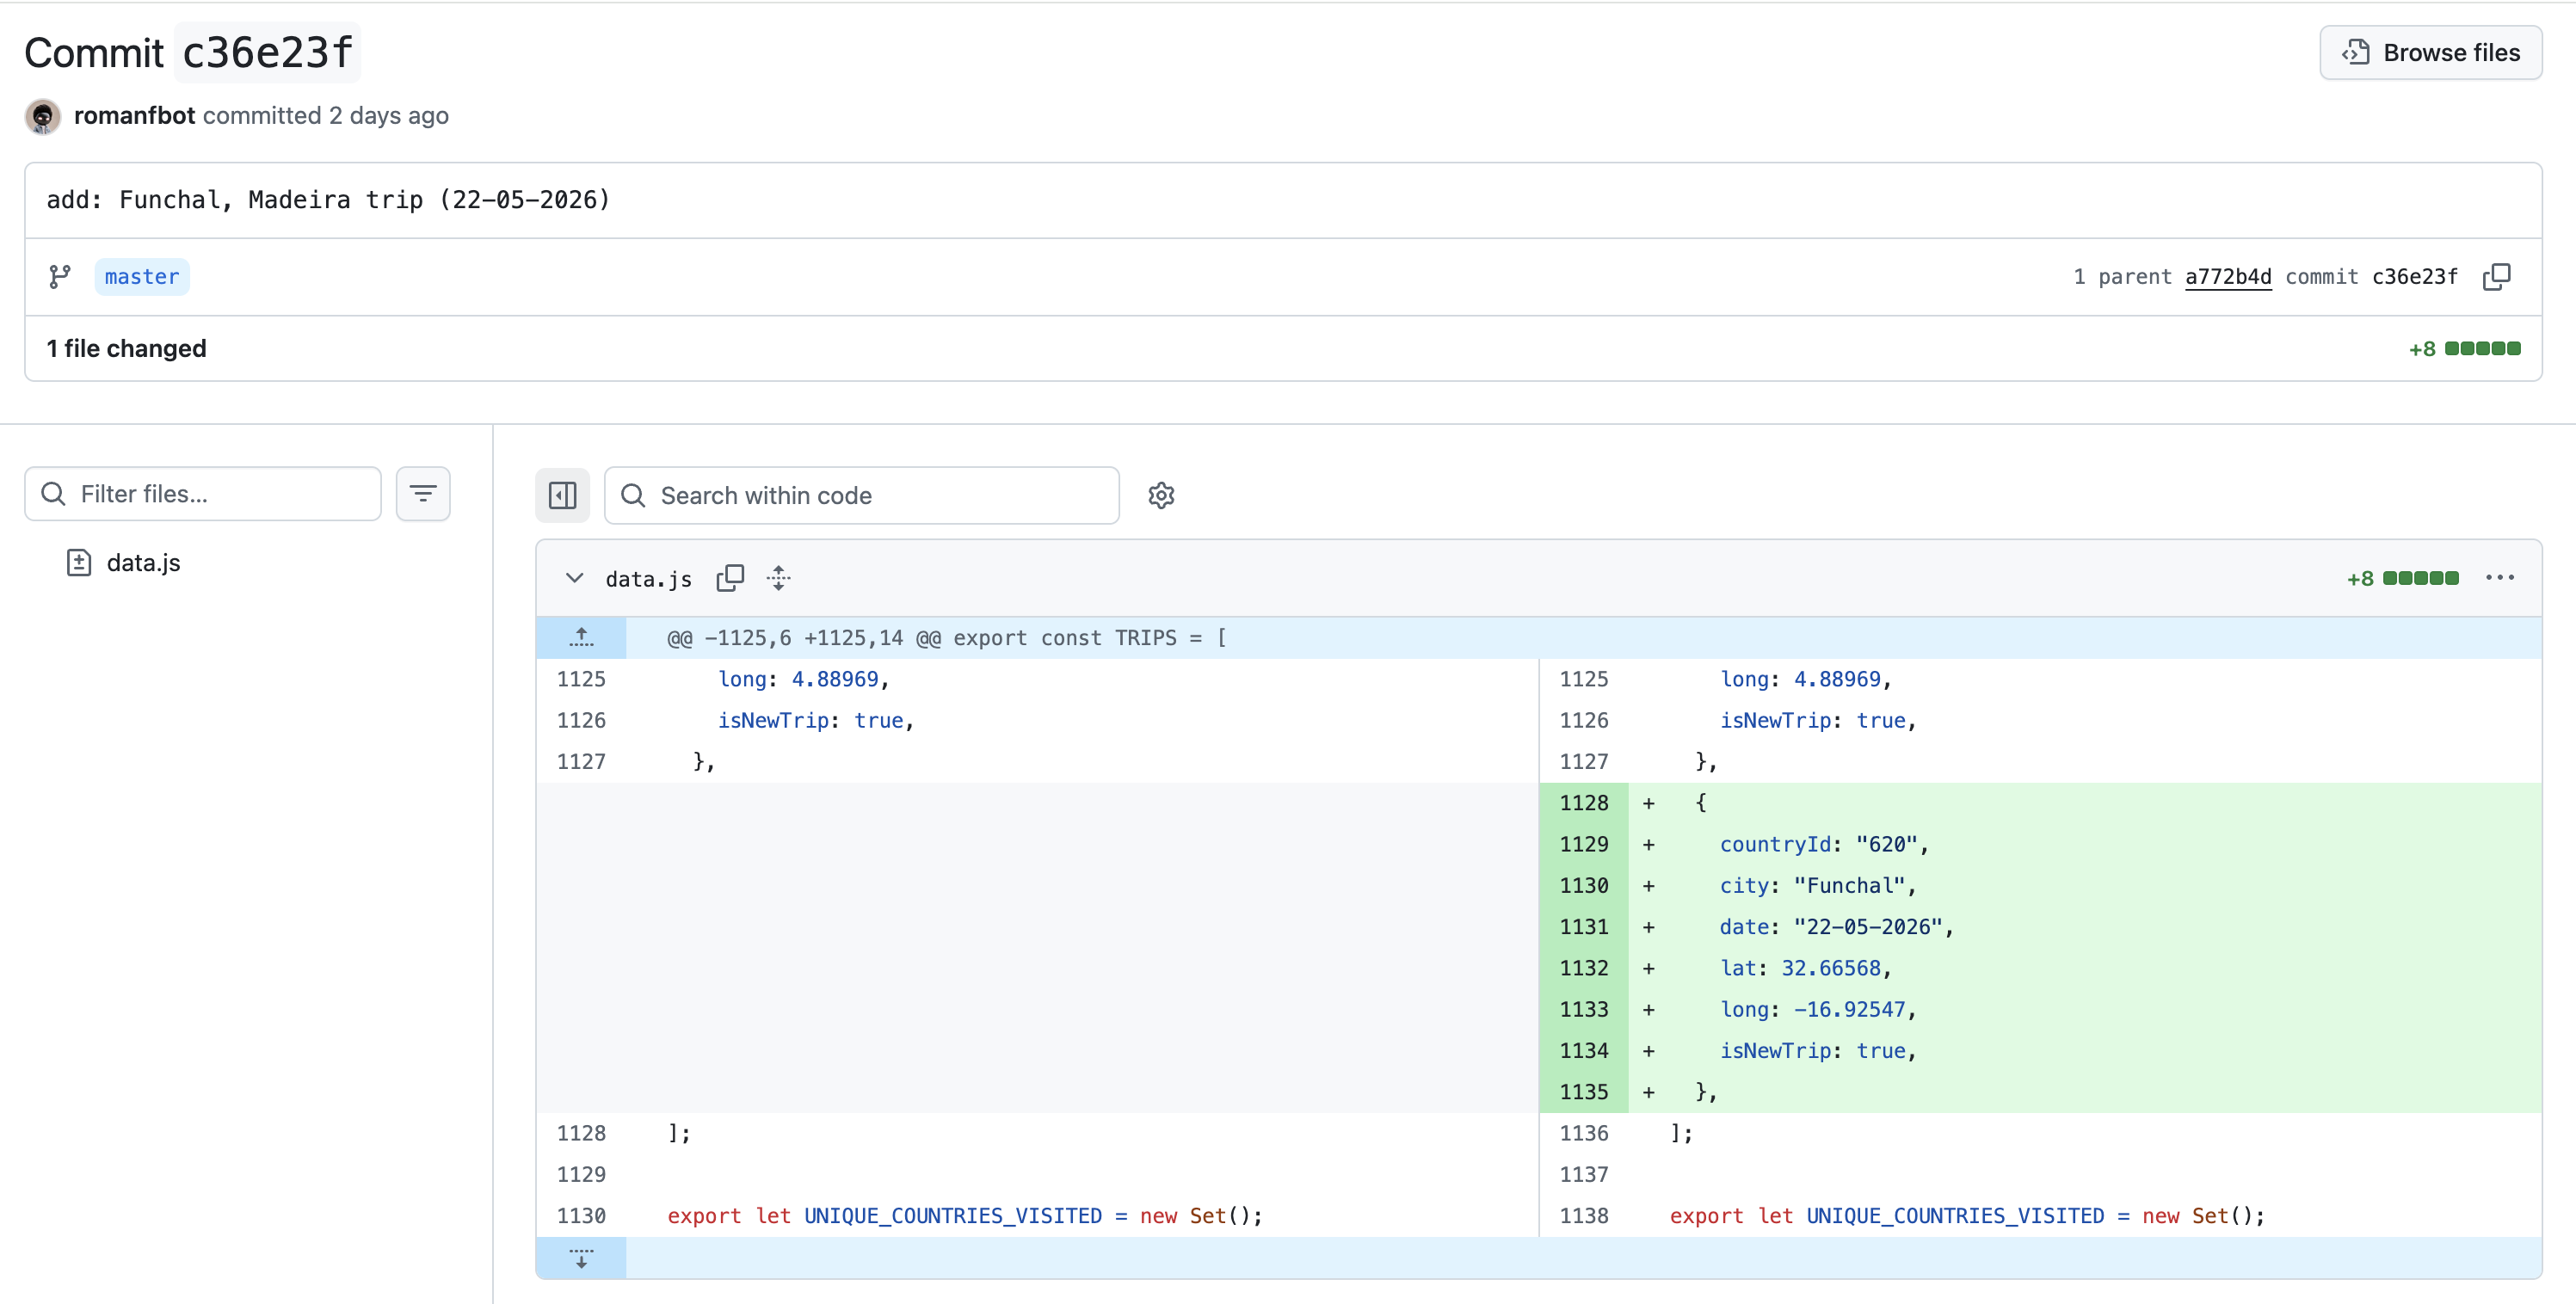Viewport: 2576px width, 1304px height.
Task: Open the data.js file header link
Action: point(648,579)
